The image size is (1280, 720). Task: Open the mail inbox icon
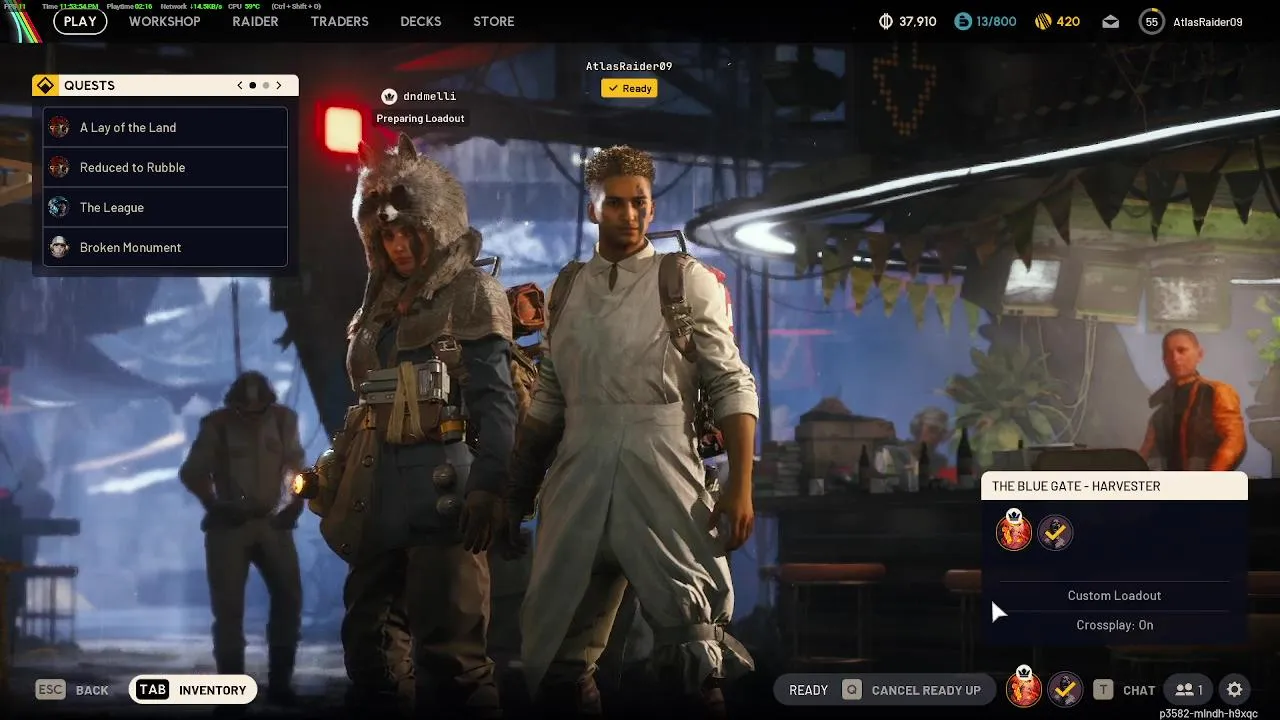point(1110,22)
